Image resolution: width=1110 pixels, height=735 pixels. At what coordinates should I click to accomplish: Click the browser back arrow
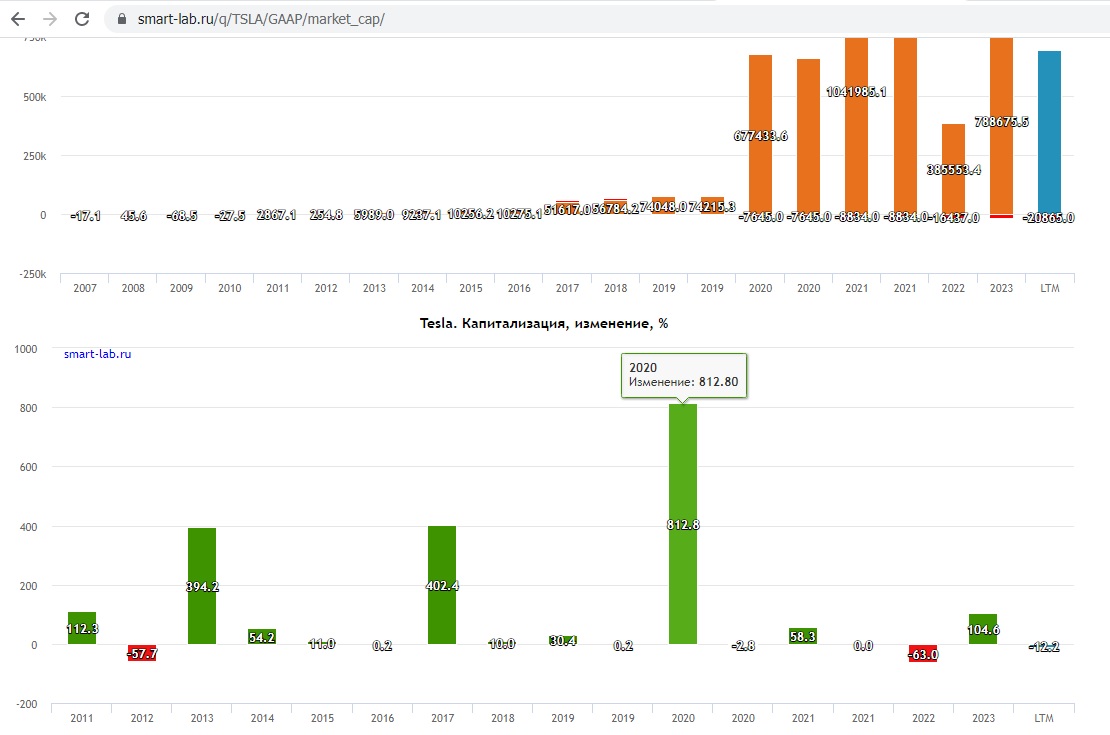pyautogui.click(x=17, y=19)
